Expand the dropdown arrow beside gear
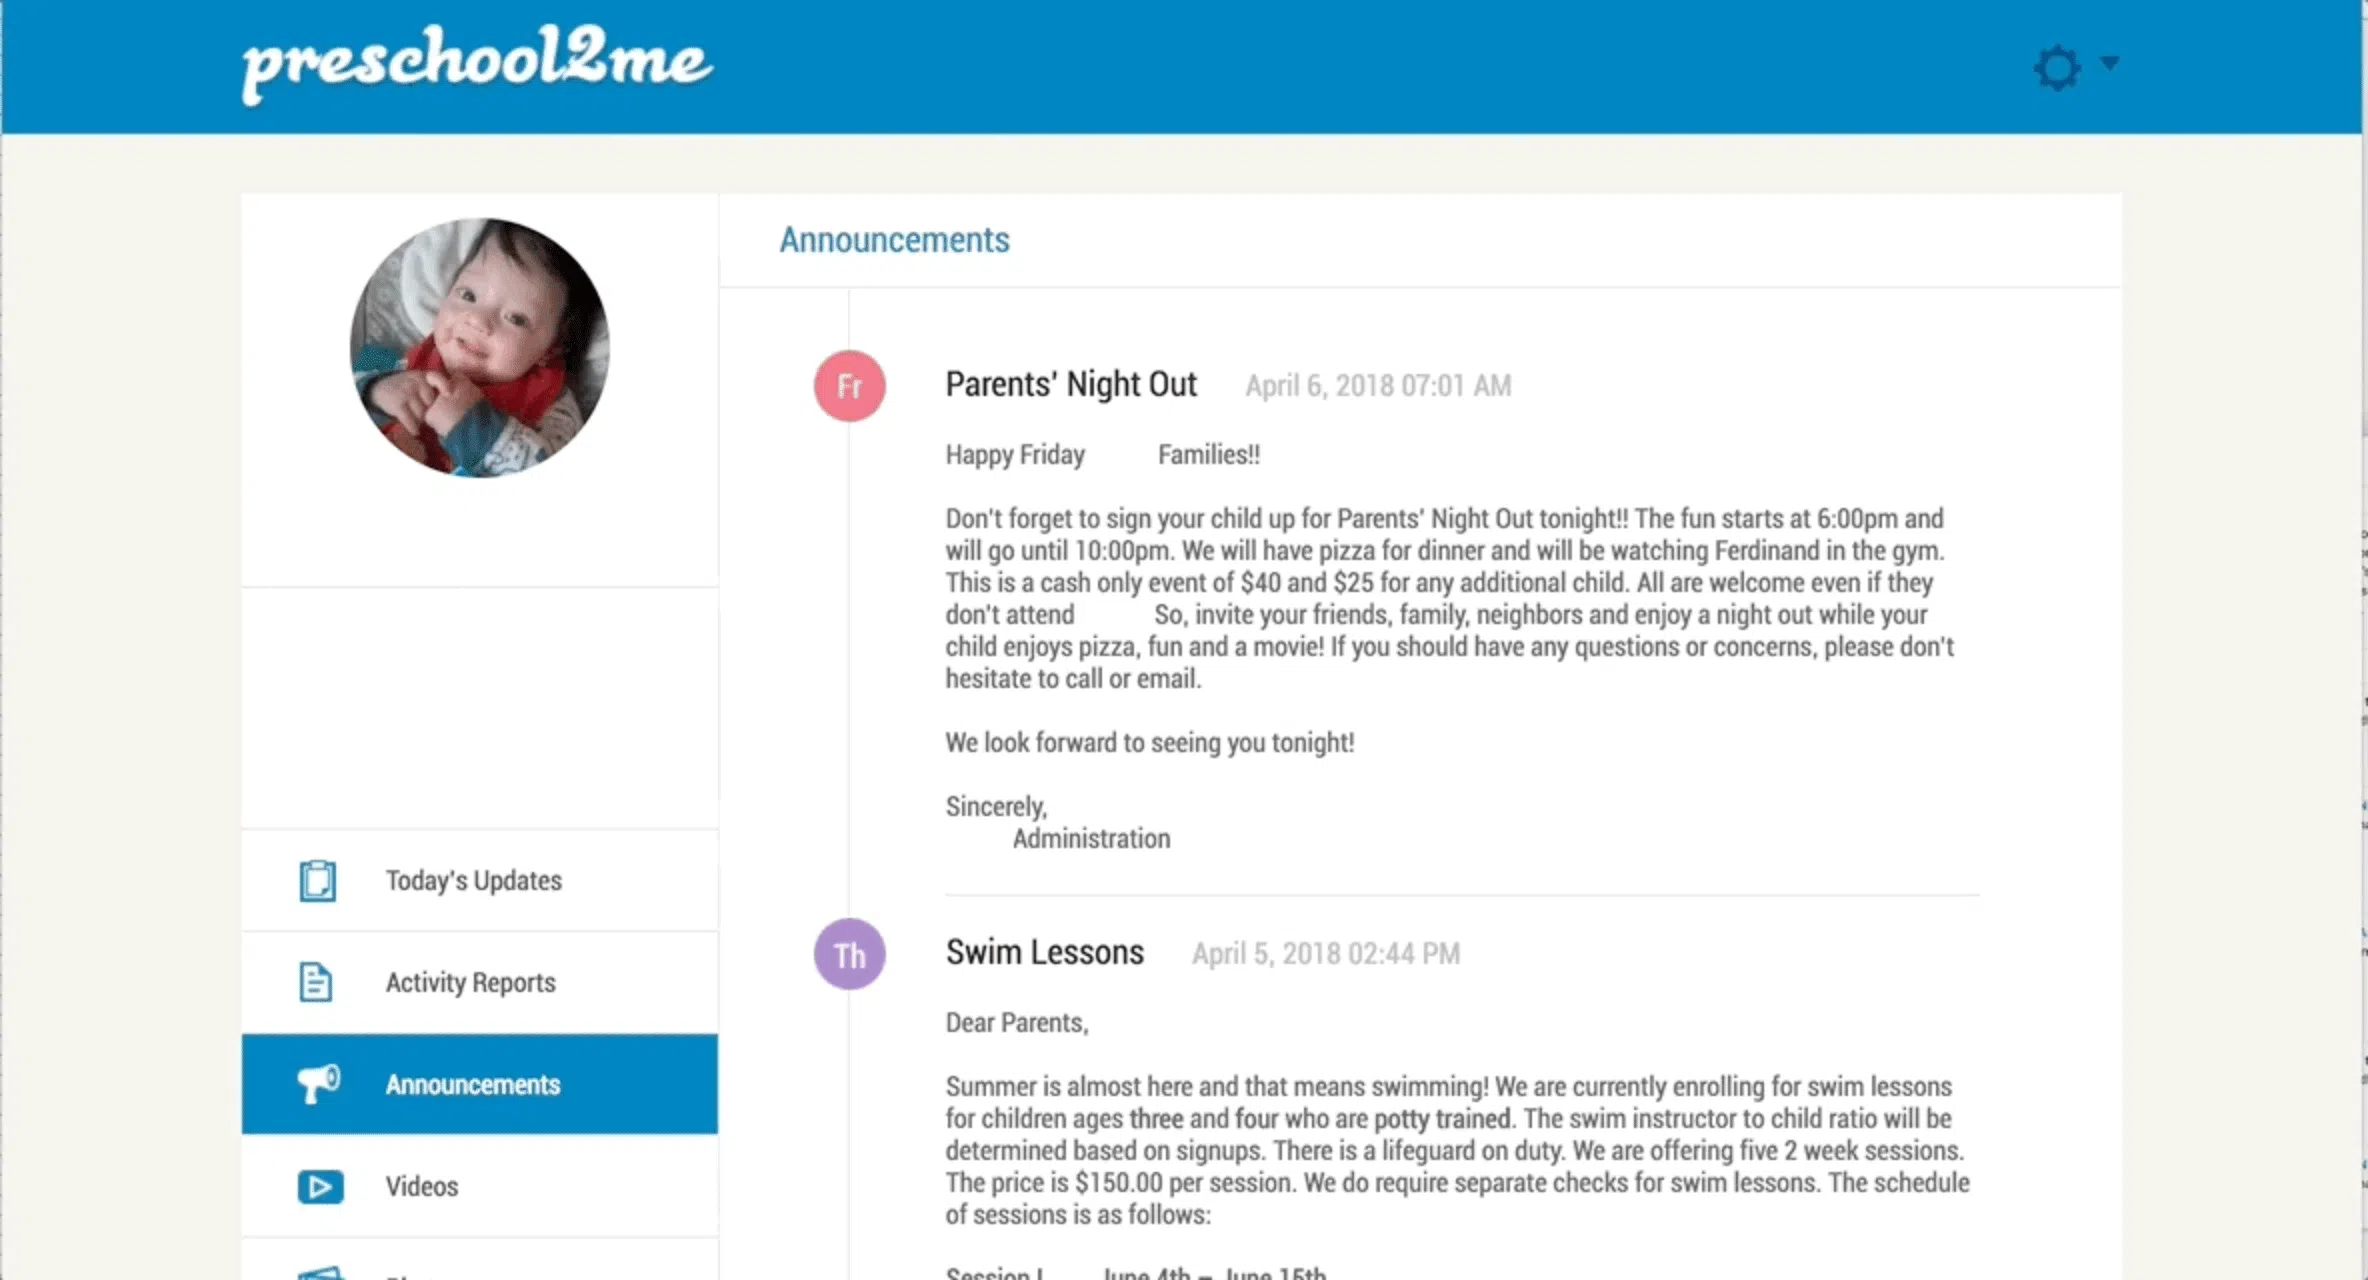 click(2110, 63)
